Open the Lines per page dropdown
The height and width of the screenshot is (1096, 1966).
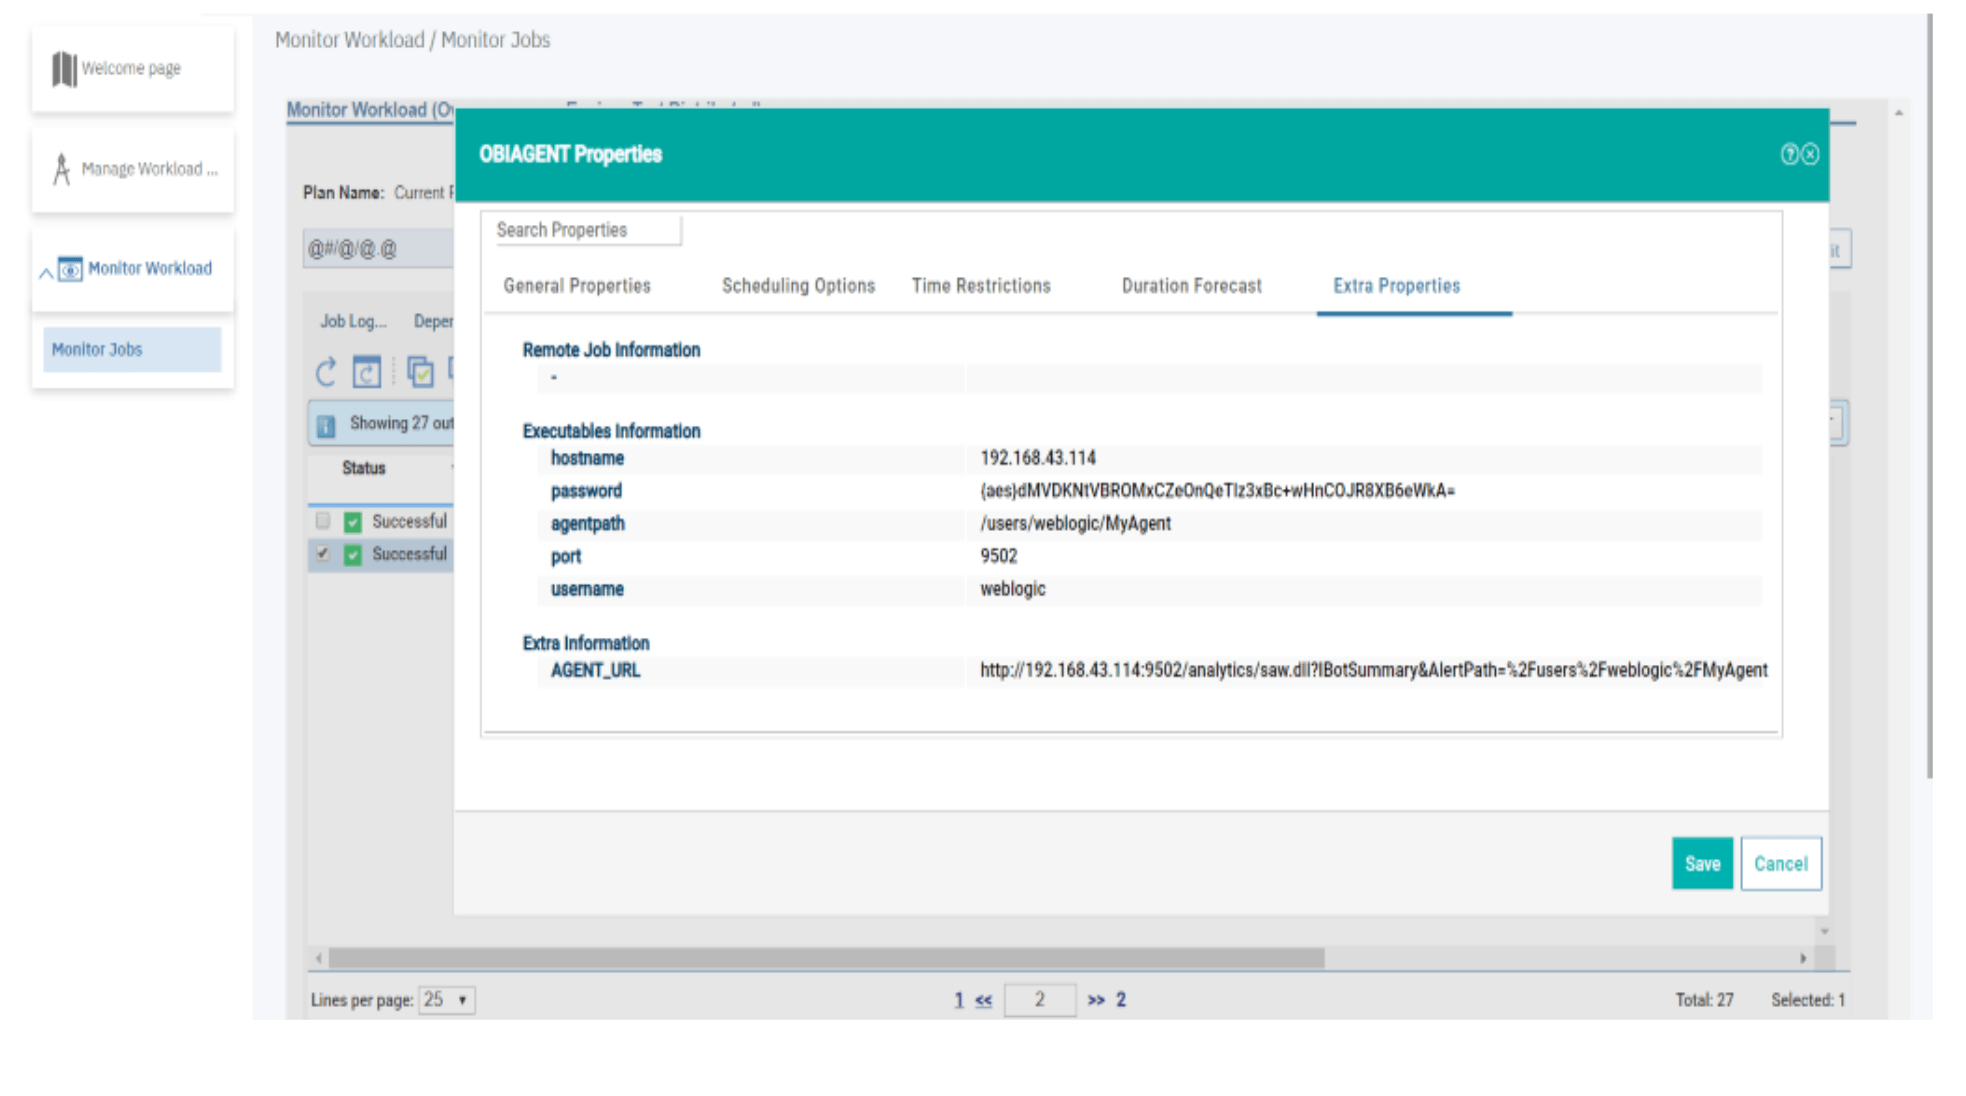click(447, 1000)
